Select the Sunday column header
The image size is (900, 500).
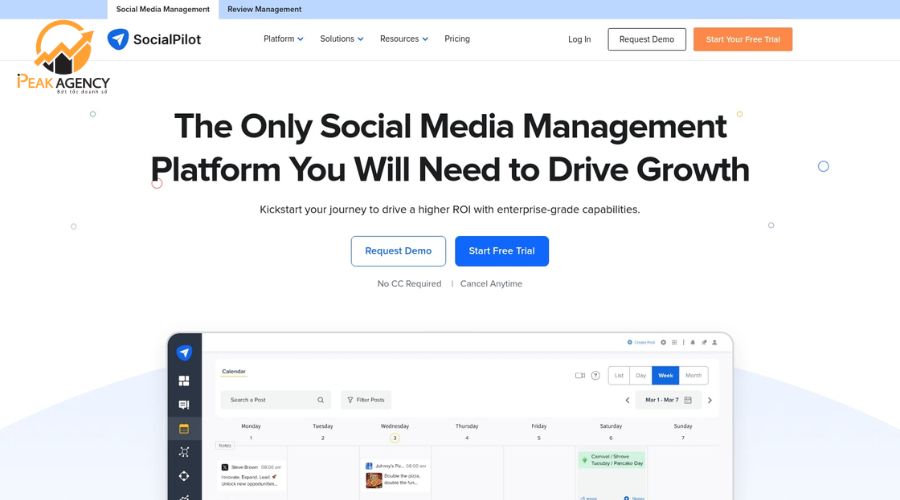click(x=683, y=427)
